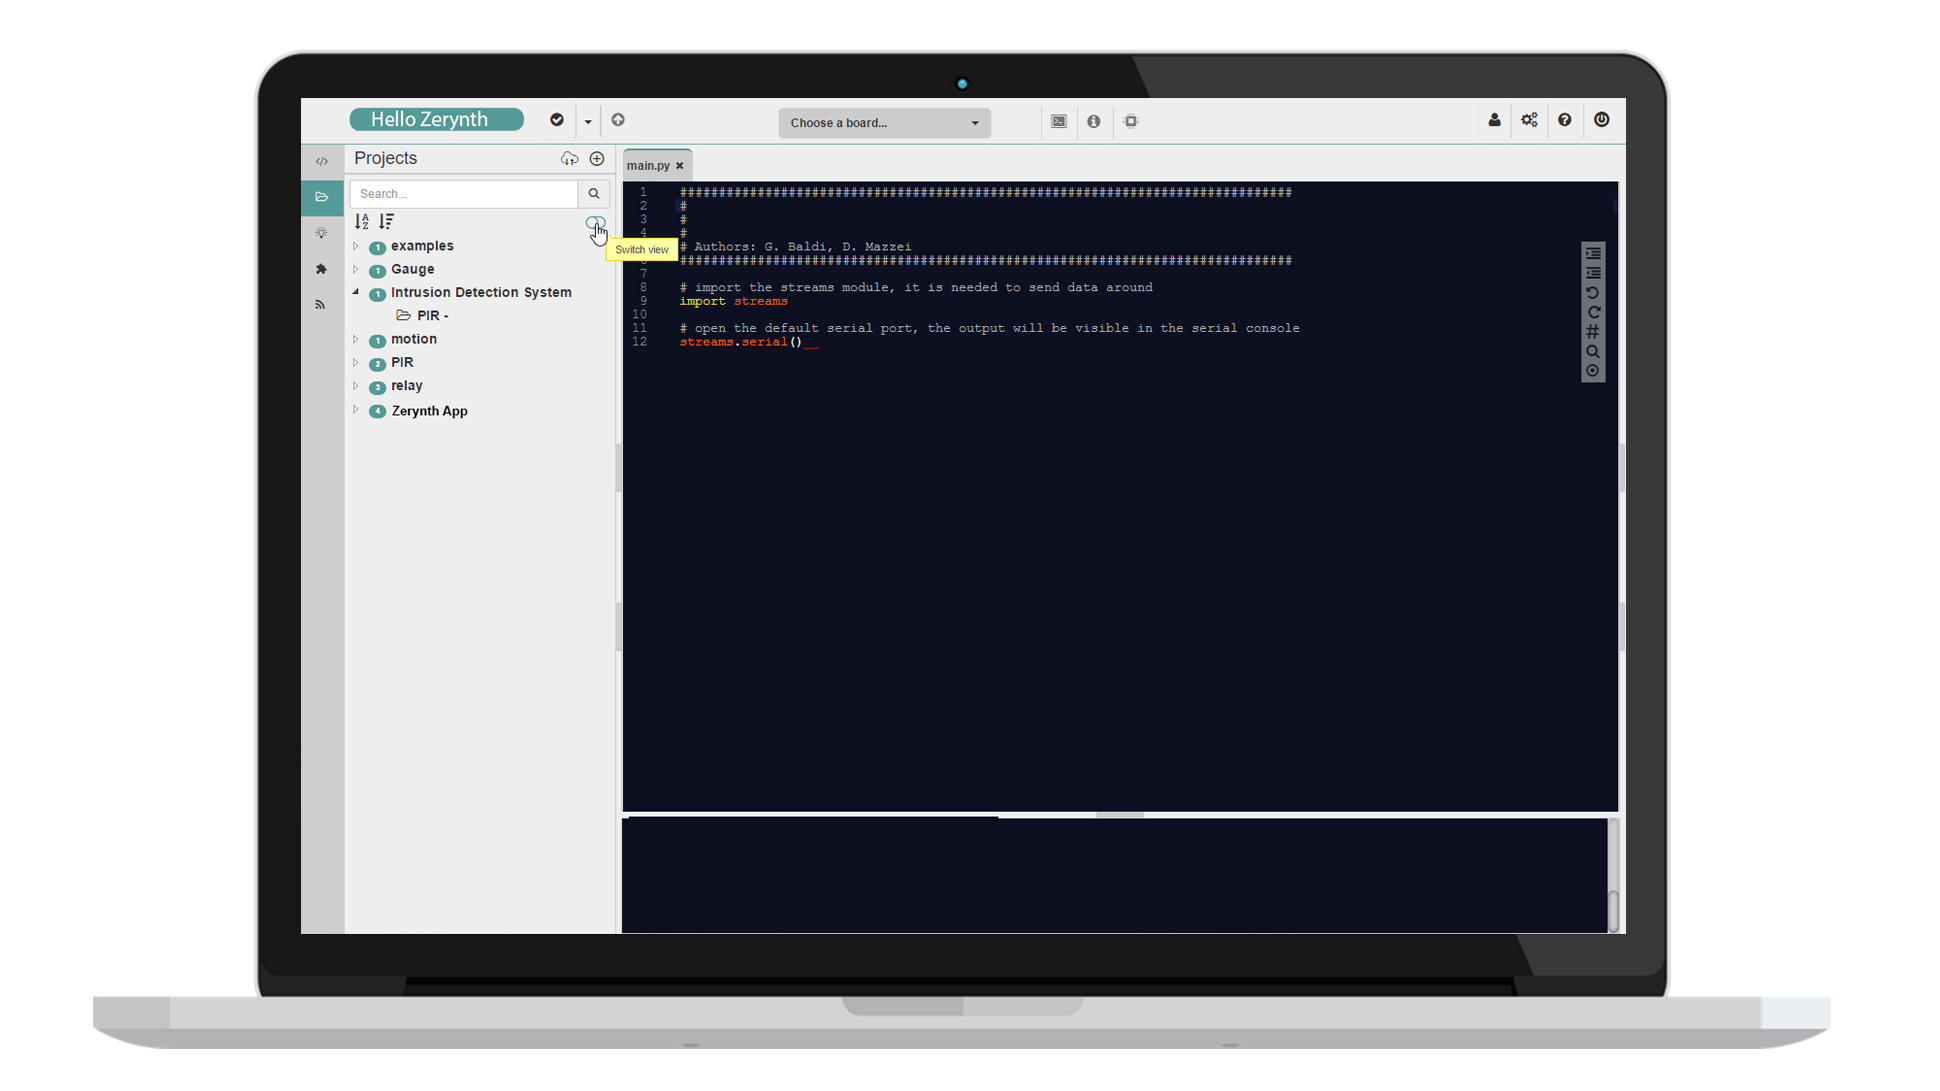Image resolution: width=1940 pixels, height=1091 pixels.
Task: Click the comment hash icon in editor
Action: pyautogui.click(x=1593, y=332)
